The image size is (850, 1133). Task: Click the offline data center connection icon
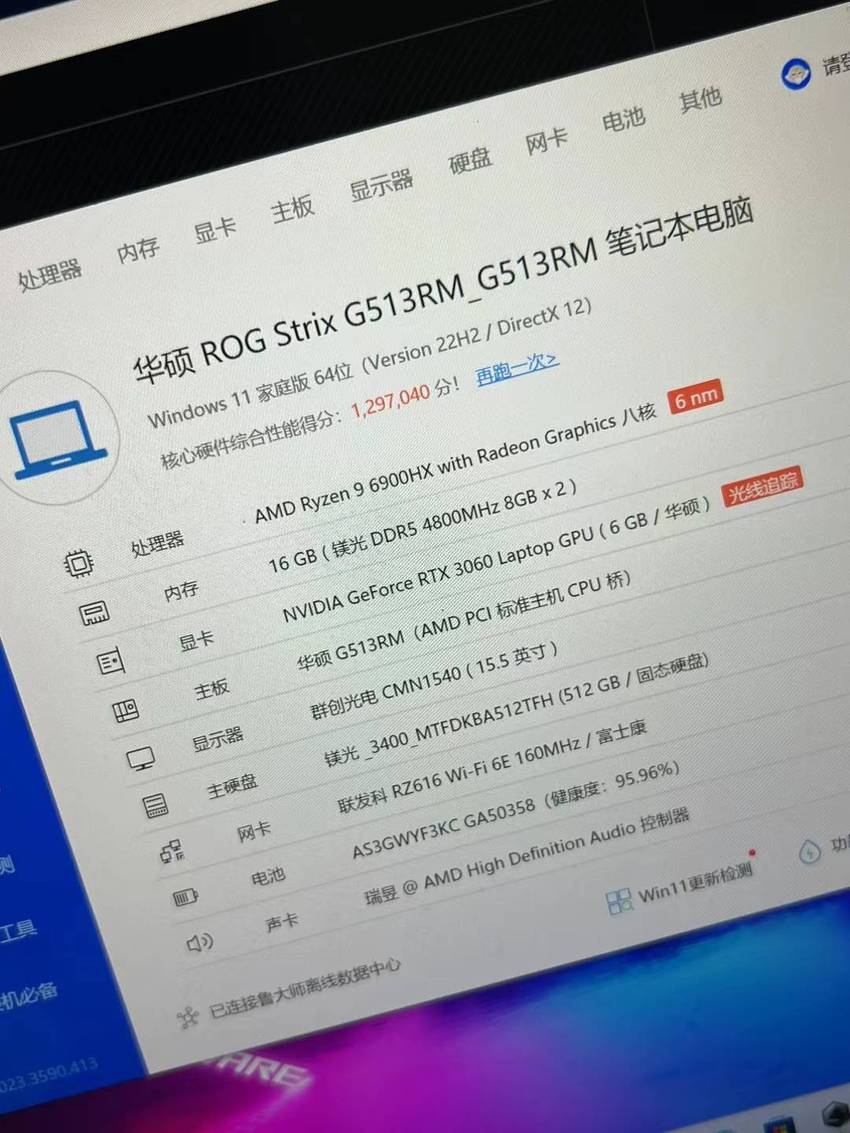click(188, 1017)
